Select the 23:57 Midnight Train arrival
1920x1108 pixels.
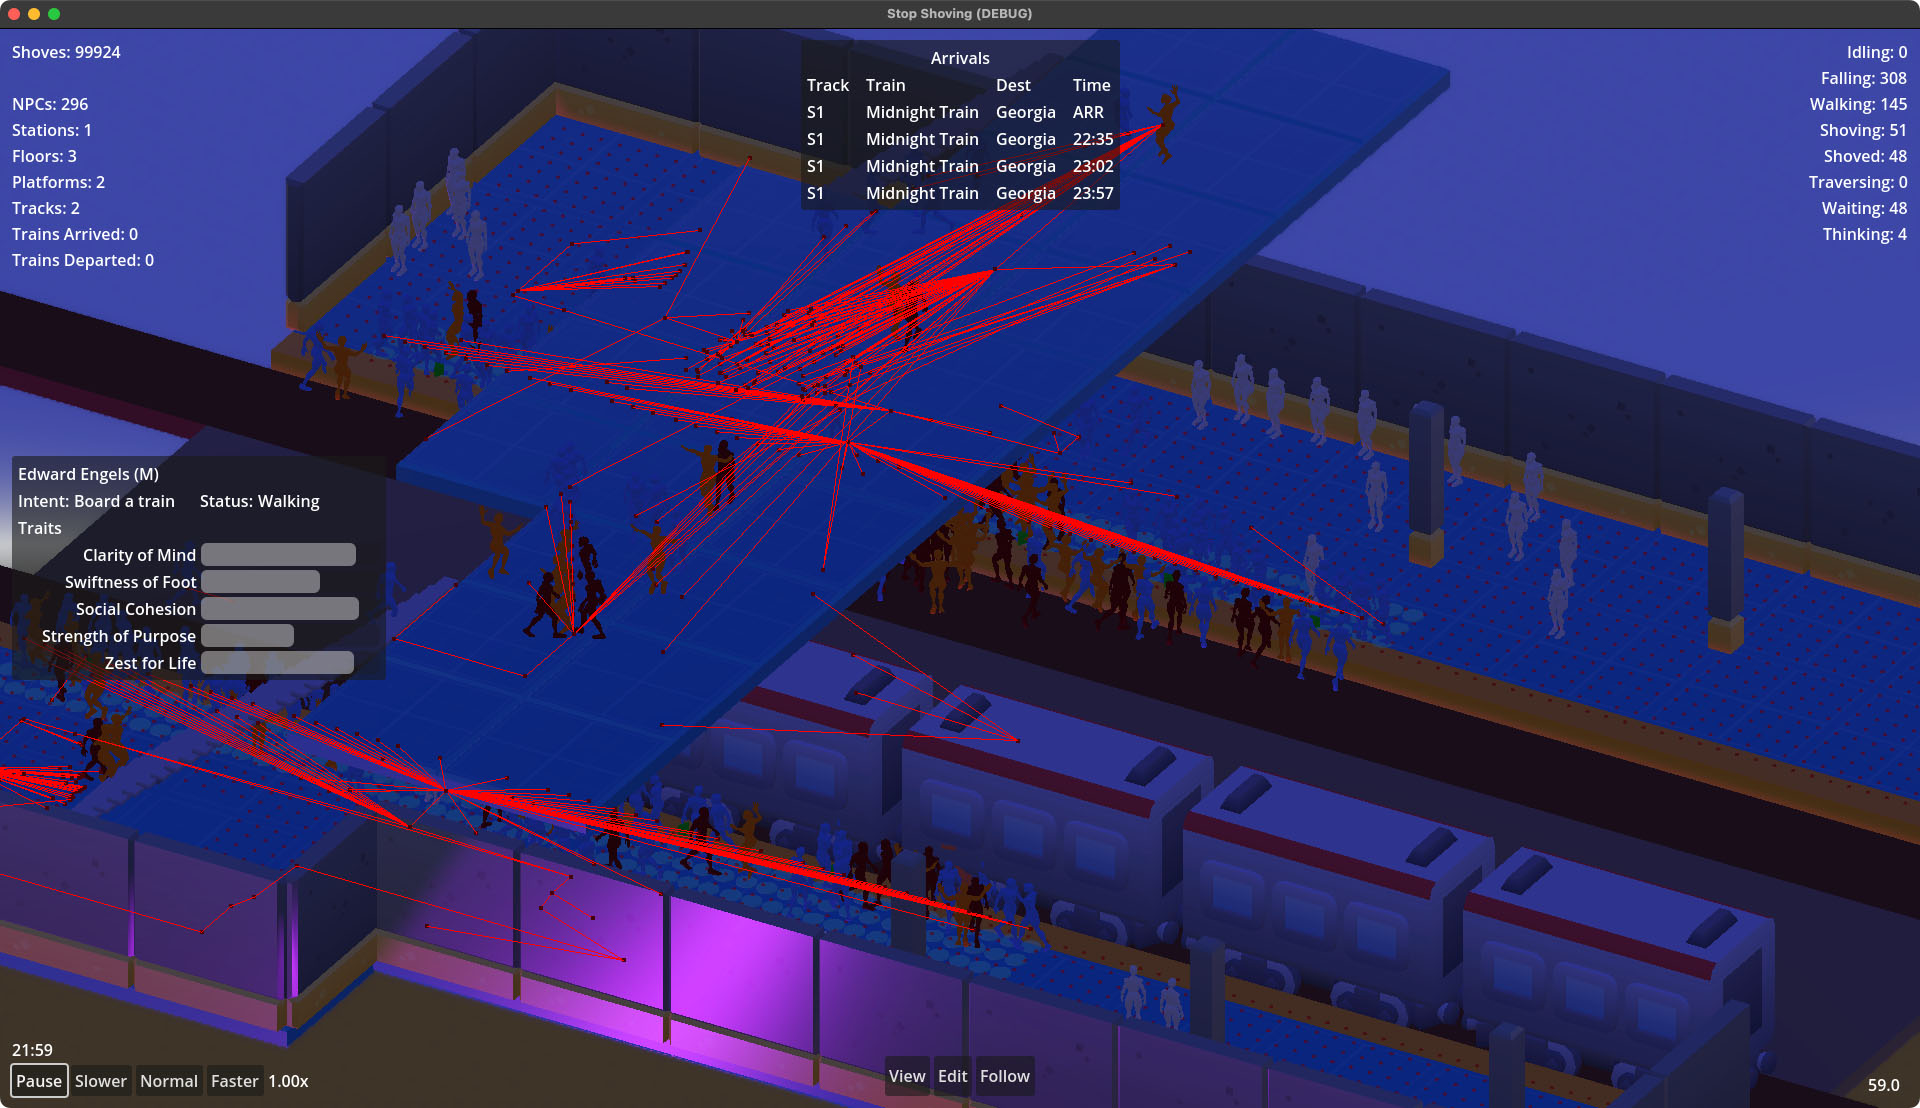click(x=958, y=193)
